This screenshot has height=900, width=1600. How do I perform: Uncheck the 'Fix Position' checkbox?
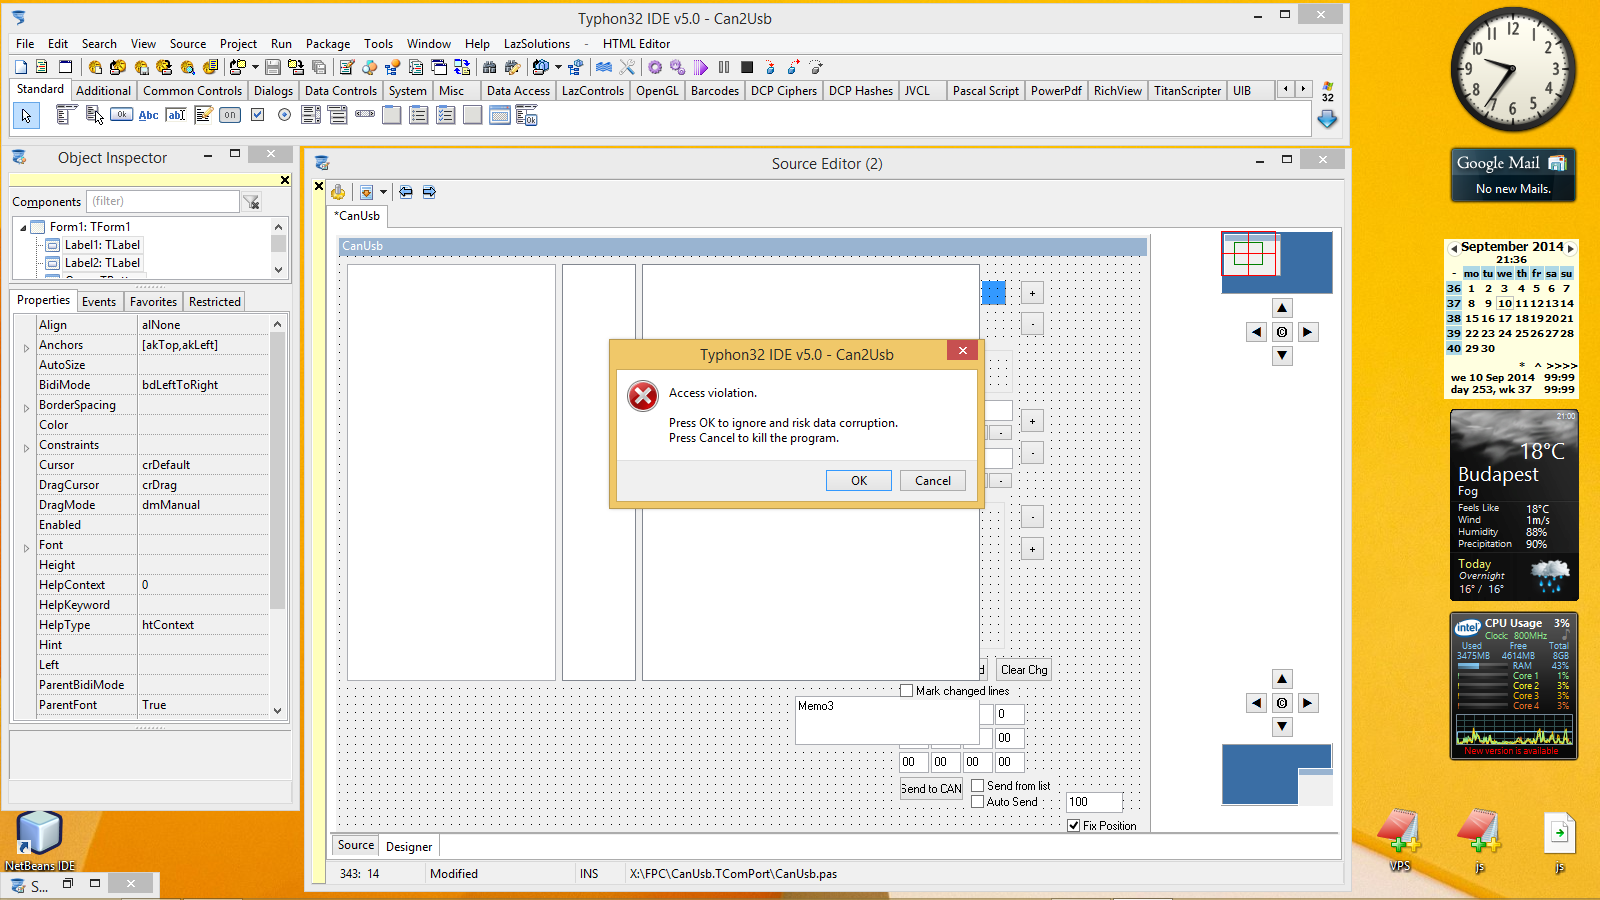1074,826
